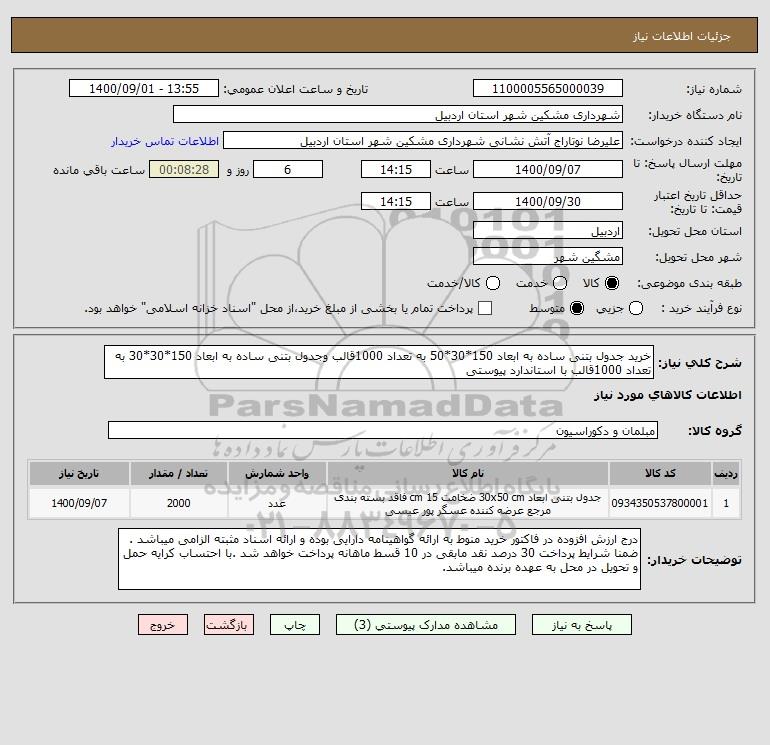Click the تعداد / مقدار column header
The height and width of the screenshot is (745, 770).
[178, 473]
